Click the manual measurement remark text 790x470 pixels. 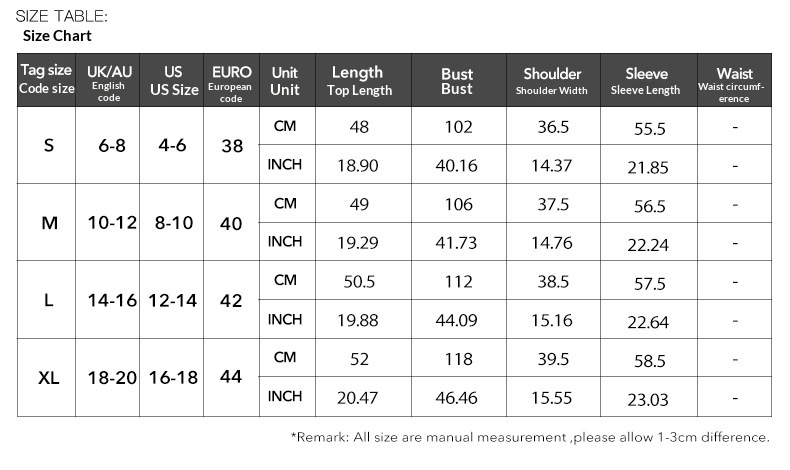point(530,437)
